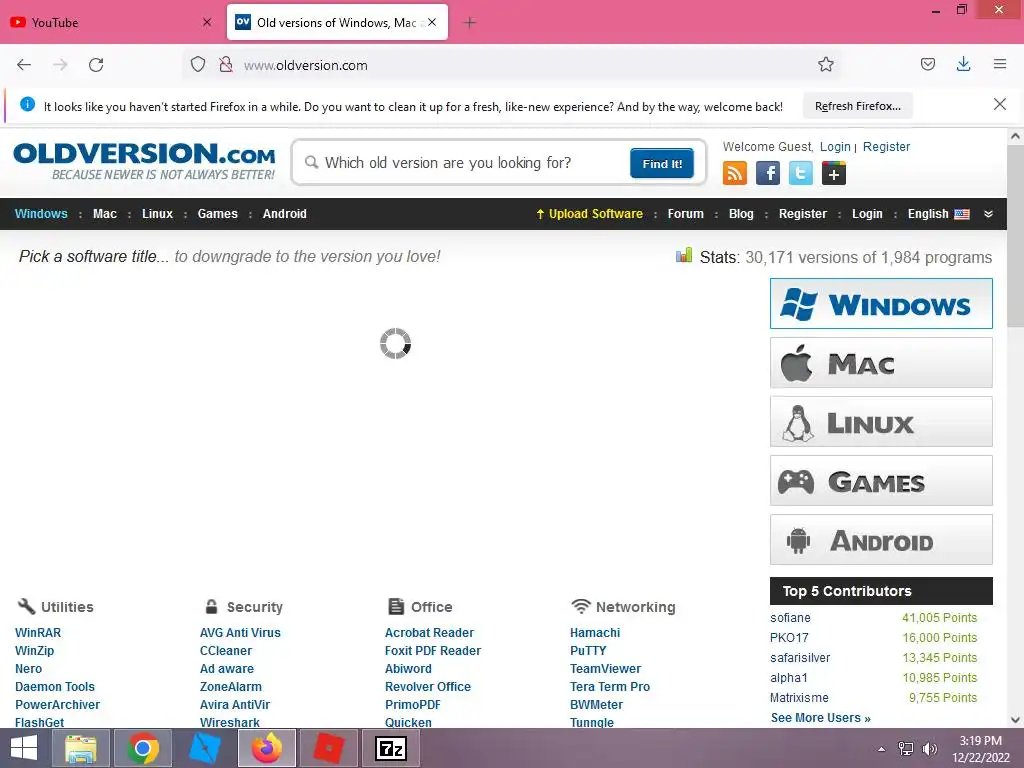Click Upload Software in the nav bar
Viewport: 1024px width, 768px height.
tap(589, 214)
